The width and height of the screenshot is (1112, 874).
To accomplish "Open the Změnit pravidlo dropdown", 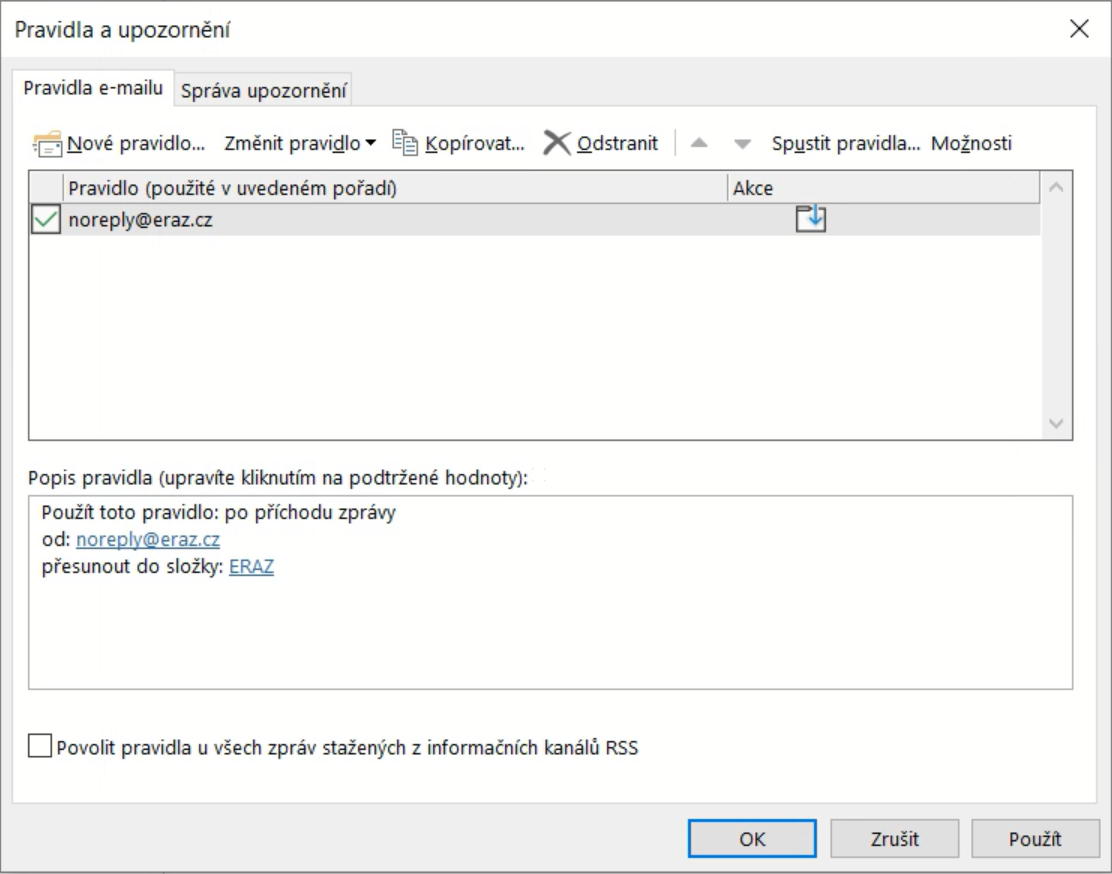I will (x=300, y=143).
